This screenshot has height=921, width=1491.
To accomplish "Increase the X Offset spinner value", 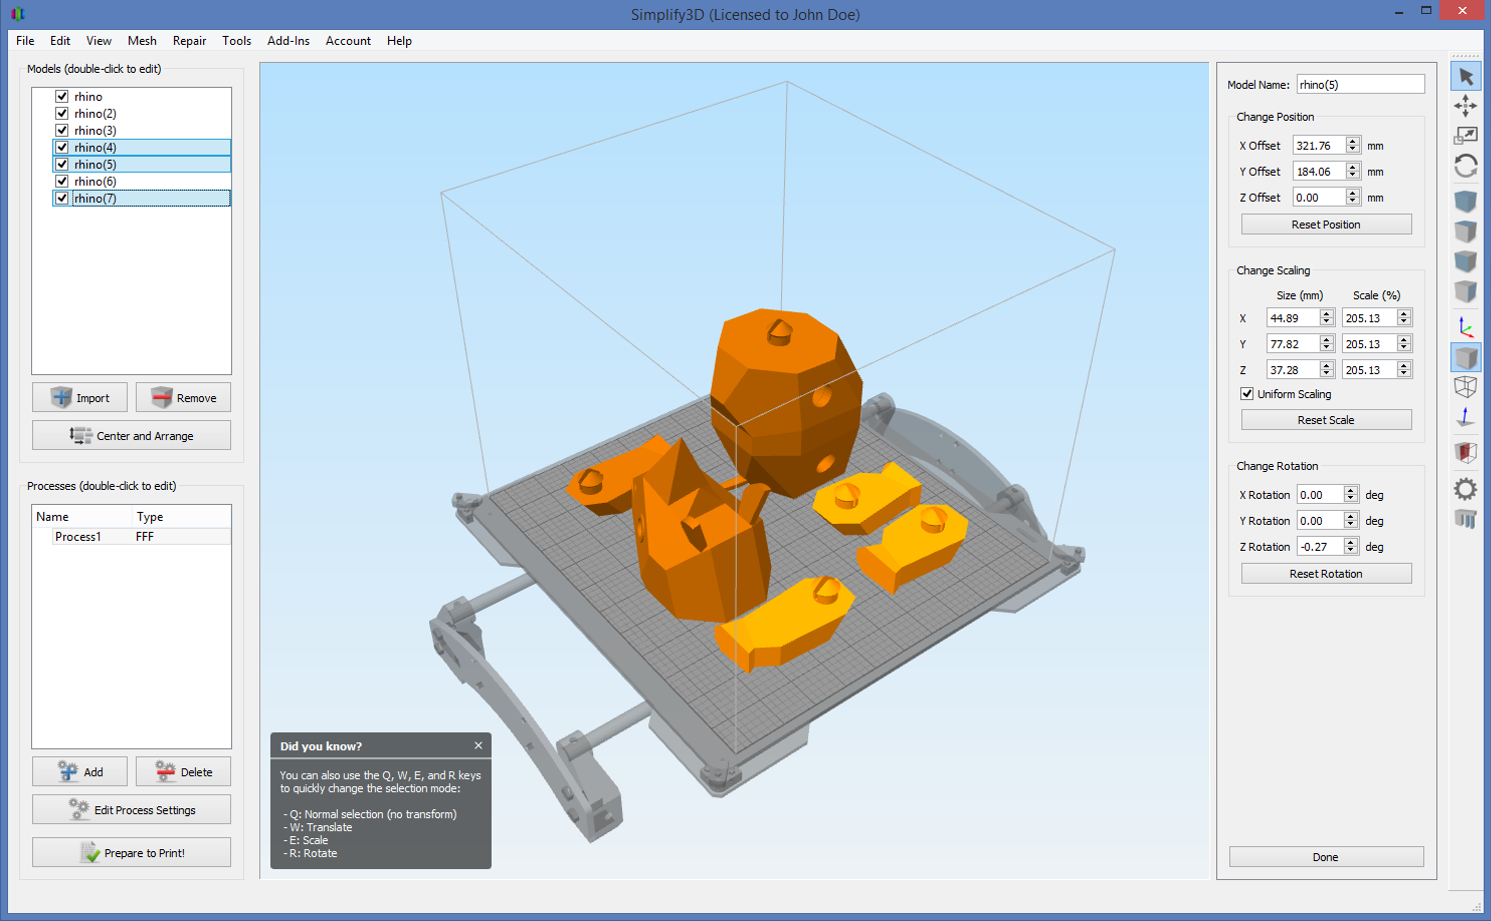I will coord(1353,141).
